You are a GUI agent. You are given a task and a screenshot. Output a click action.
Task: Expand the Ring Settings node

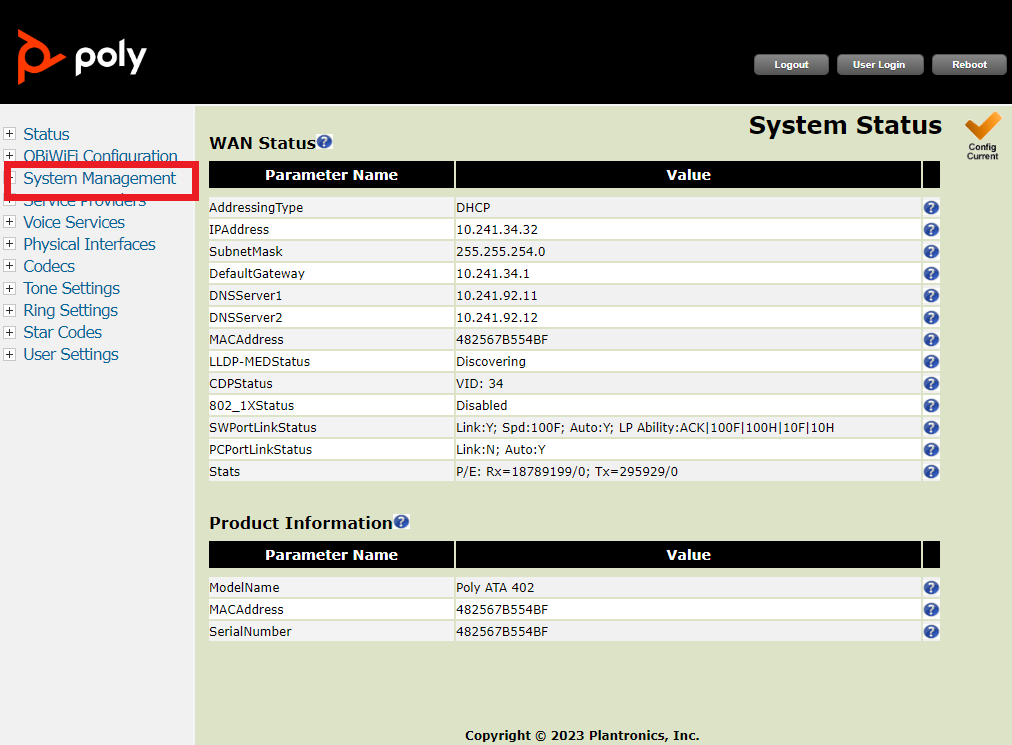10,310
